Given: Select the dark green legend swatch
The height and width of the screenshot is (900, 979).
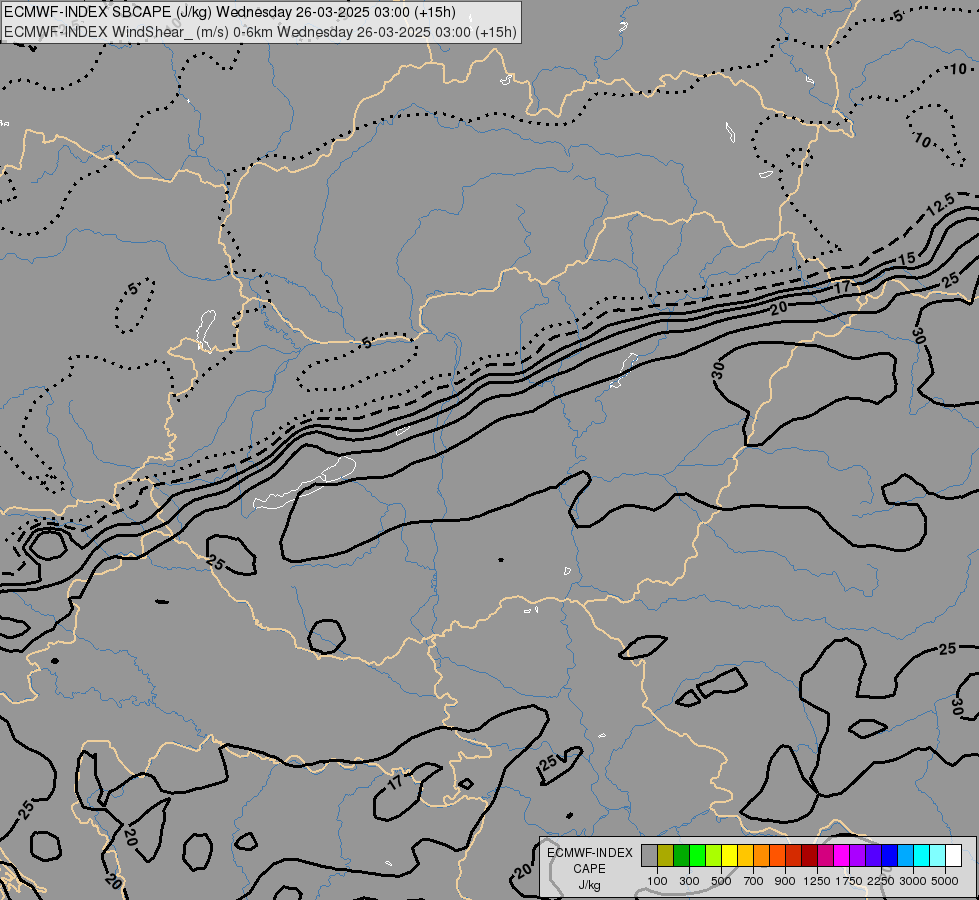Looking at the screenshot, I should point(681,855).
